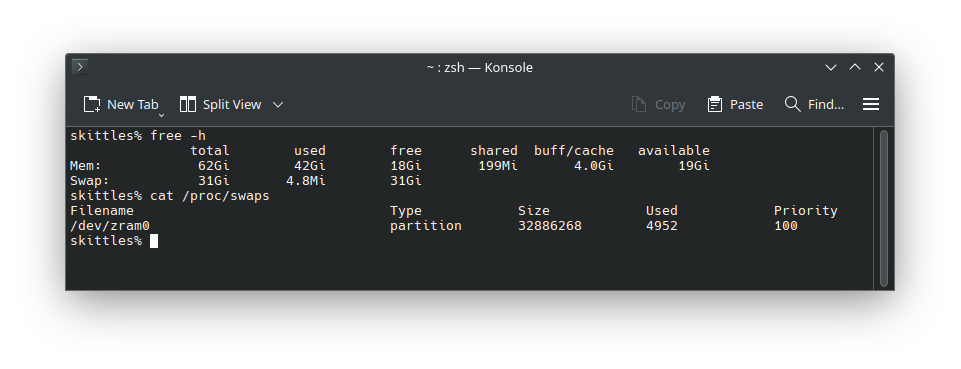
Task: Click the Copy clipboard icon
Action: (x=639, y=104)
